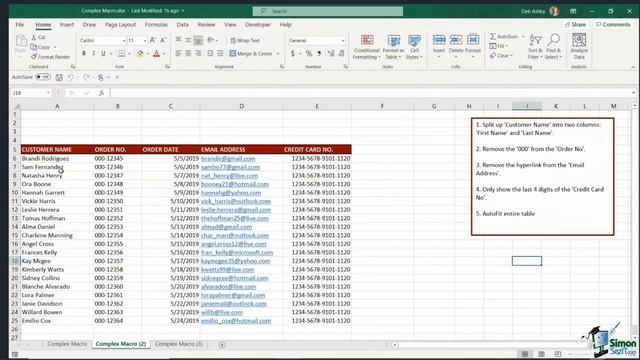Decrease font size button
The height and width of the screenshot is (360, 640).
coord(162,40)
